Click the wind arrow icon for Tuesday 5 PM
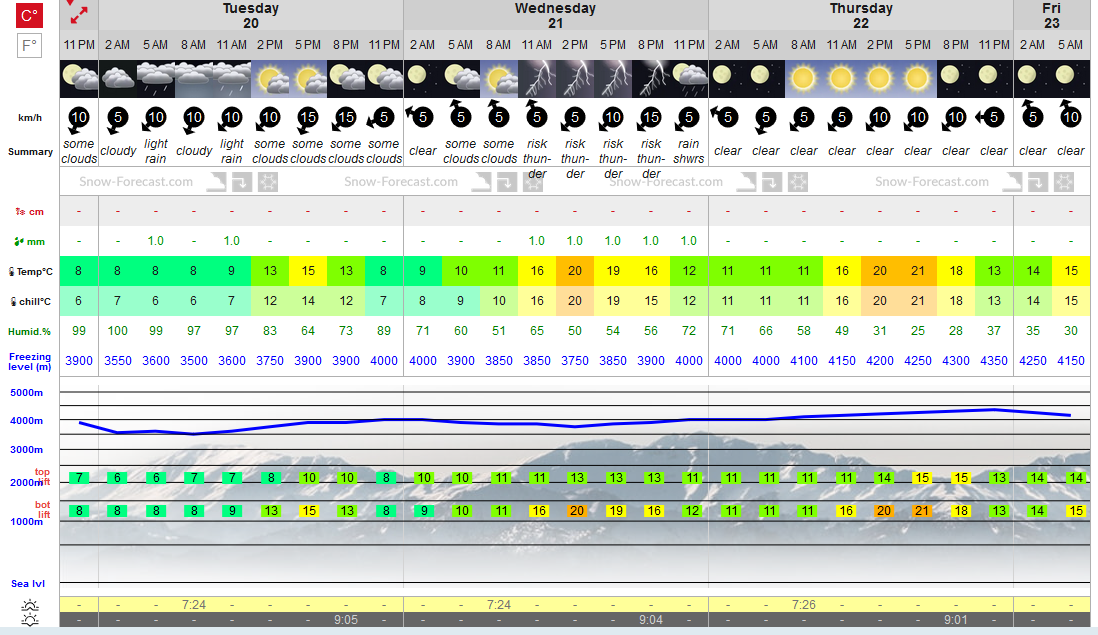This screenshot has width=1098, height=635. pos(307,118)
